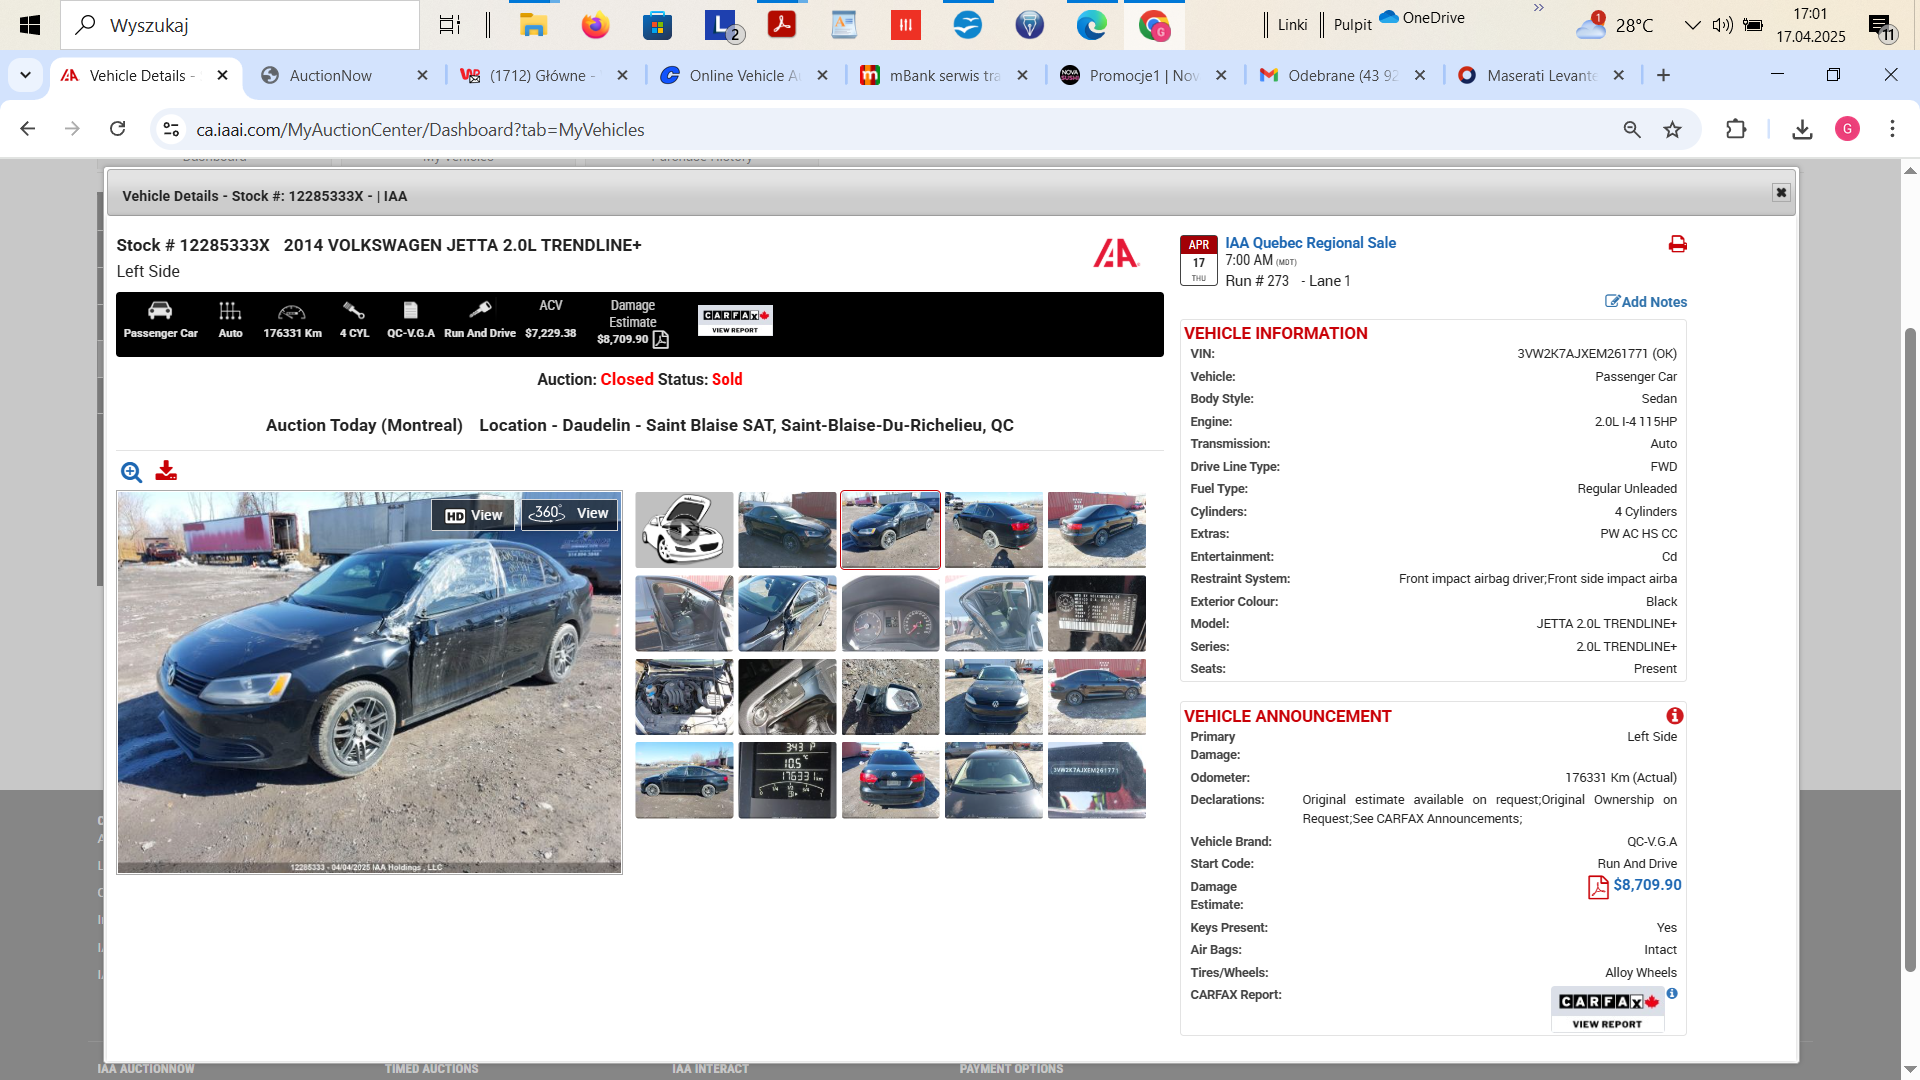Open the Chrome downloads icon
The width and height of the screenshot is (1920, 1080).
(1802, 129)
